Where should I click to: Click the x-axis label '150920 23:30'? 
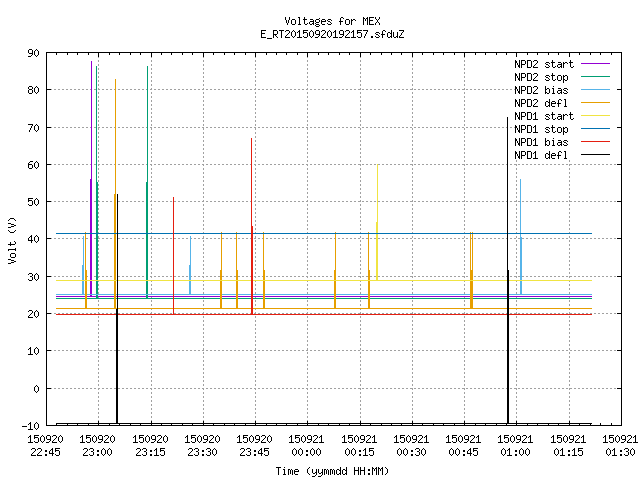pyautogui.click(x=202, y=446)
